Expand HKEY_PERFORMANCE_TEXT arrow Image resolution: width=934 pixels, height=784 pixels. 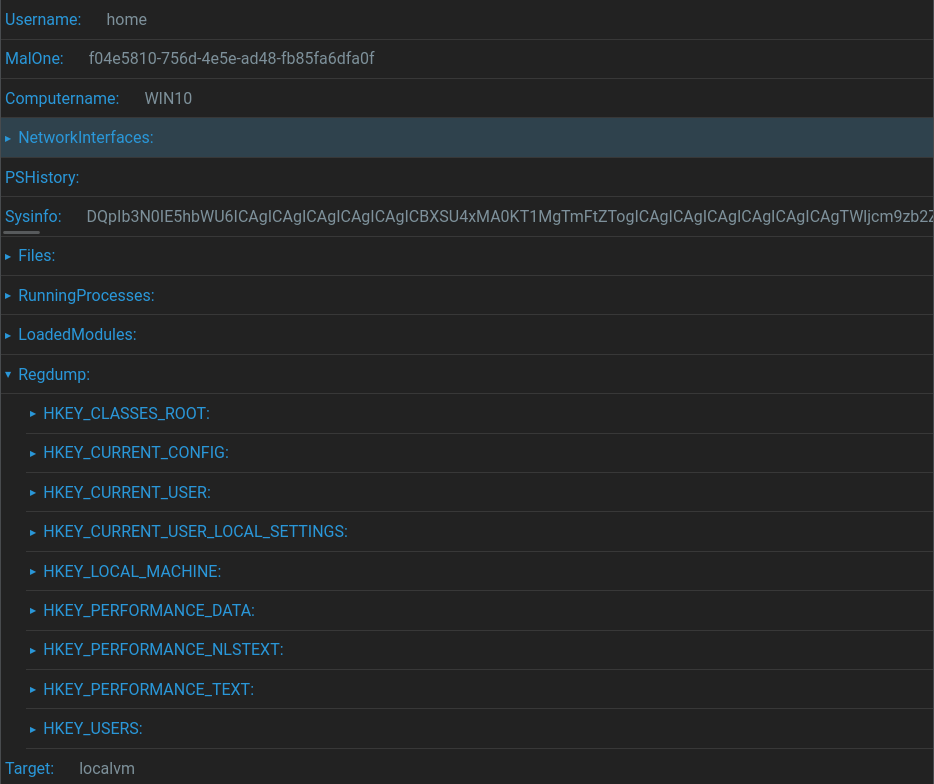[33, 690]
